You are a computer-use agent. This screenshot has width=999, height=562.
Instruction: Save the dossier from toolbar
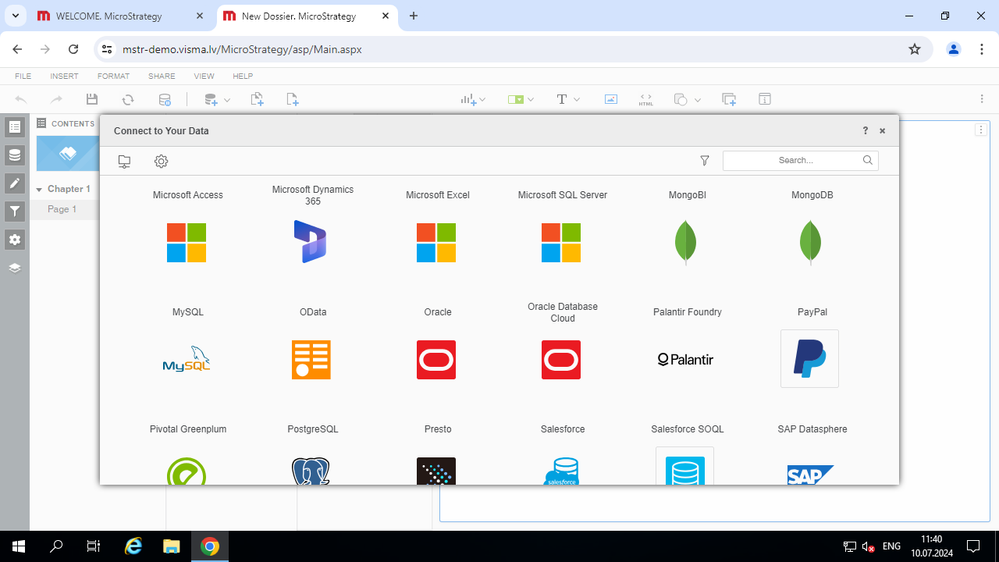(x=92, y=99)
